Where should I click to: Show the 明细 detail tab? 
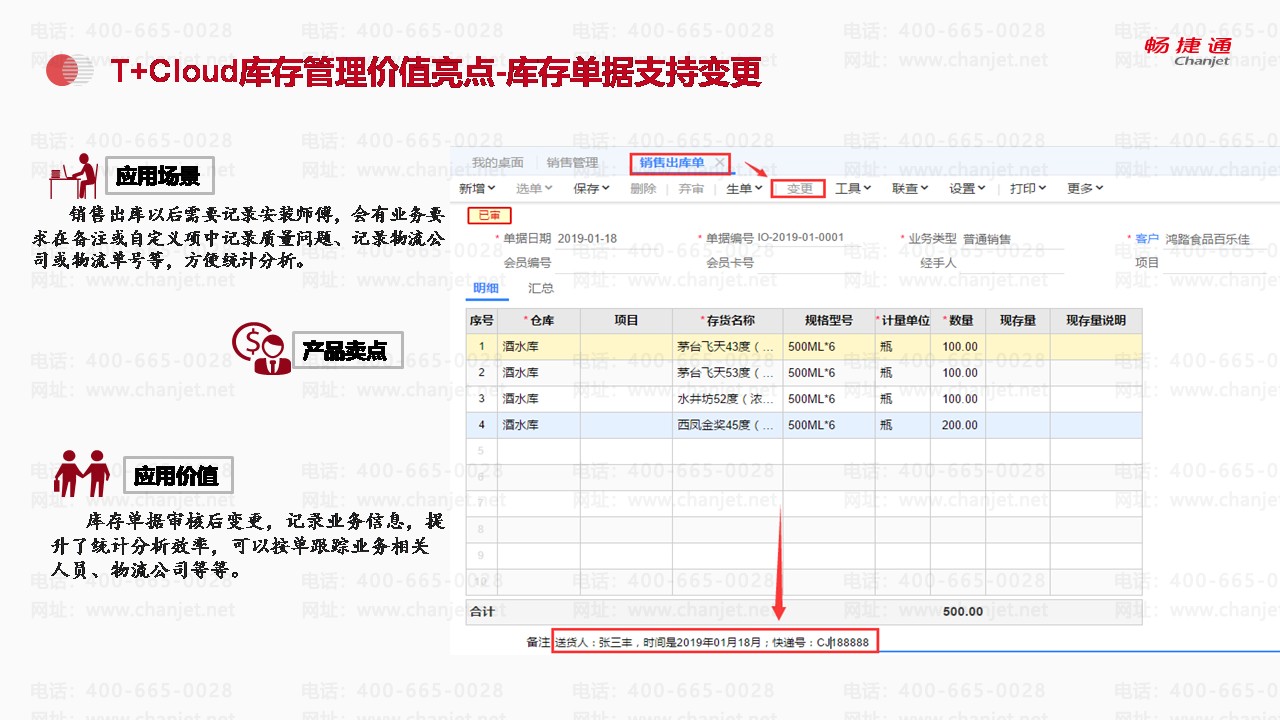(486, 288)
